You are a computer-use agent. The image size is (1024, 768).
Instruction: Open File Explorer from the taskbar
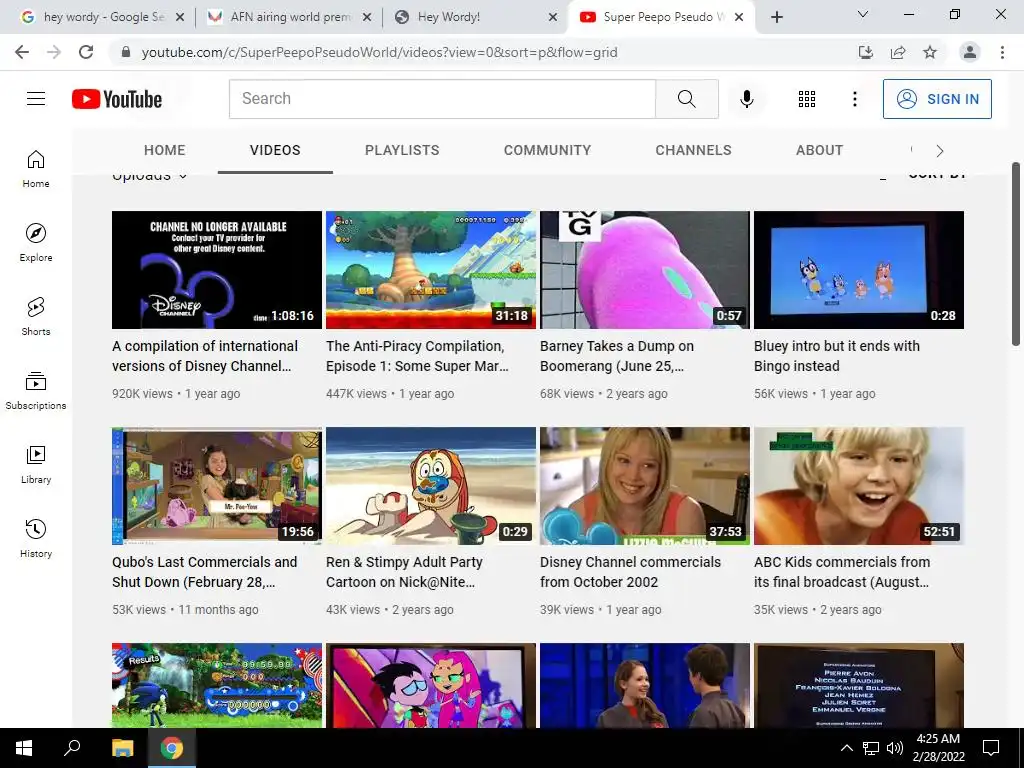tap(122, 748)
